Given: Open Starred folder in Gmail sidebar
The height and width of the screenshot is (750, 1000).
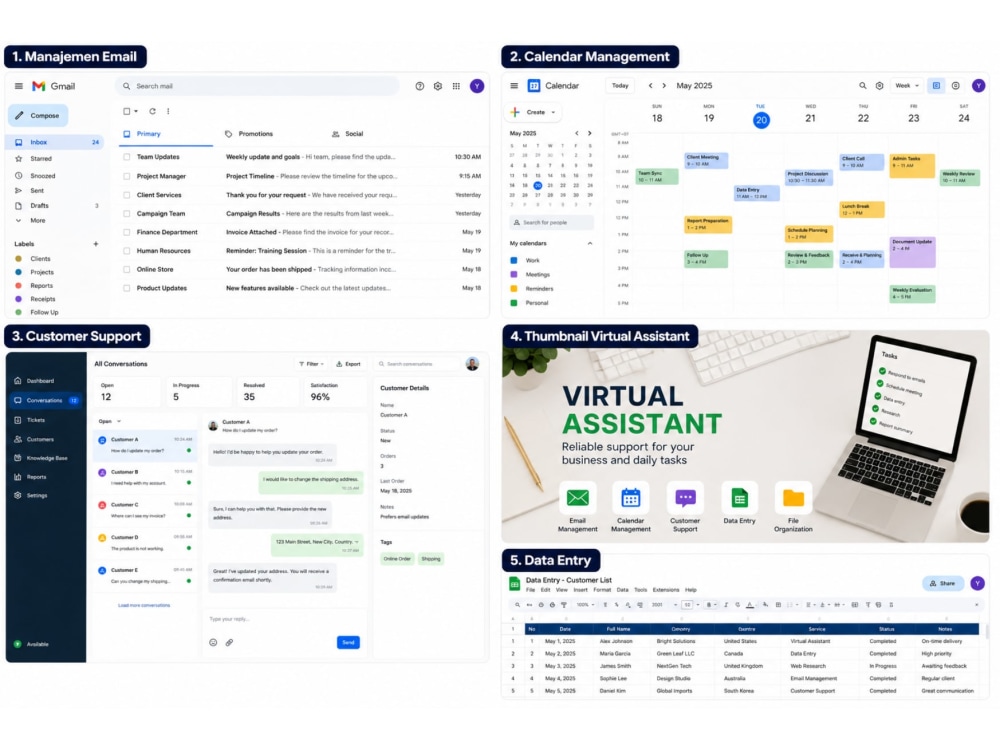Looking at the screenshot, I should 41,159.
